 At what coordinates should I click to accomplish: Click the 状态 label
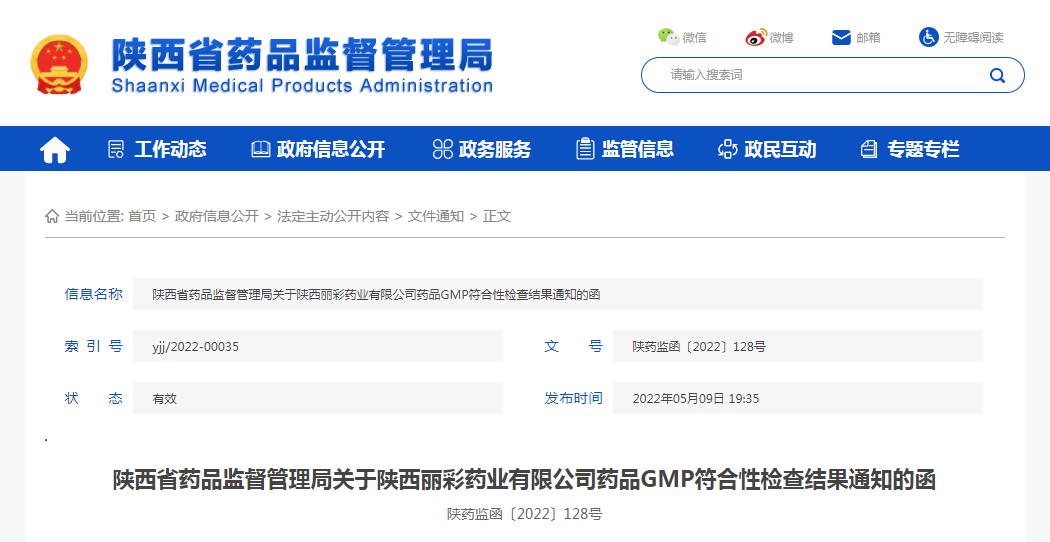(94, 398)
